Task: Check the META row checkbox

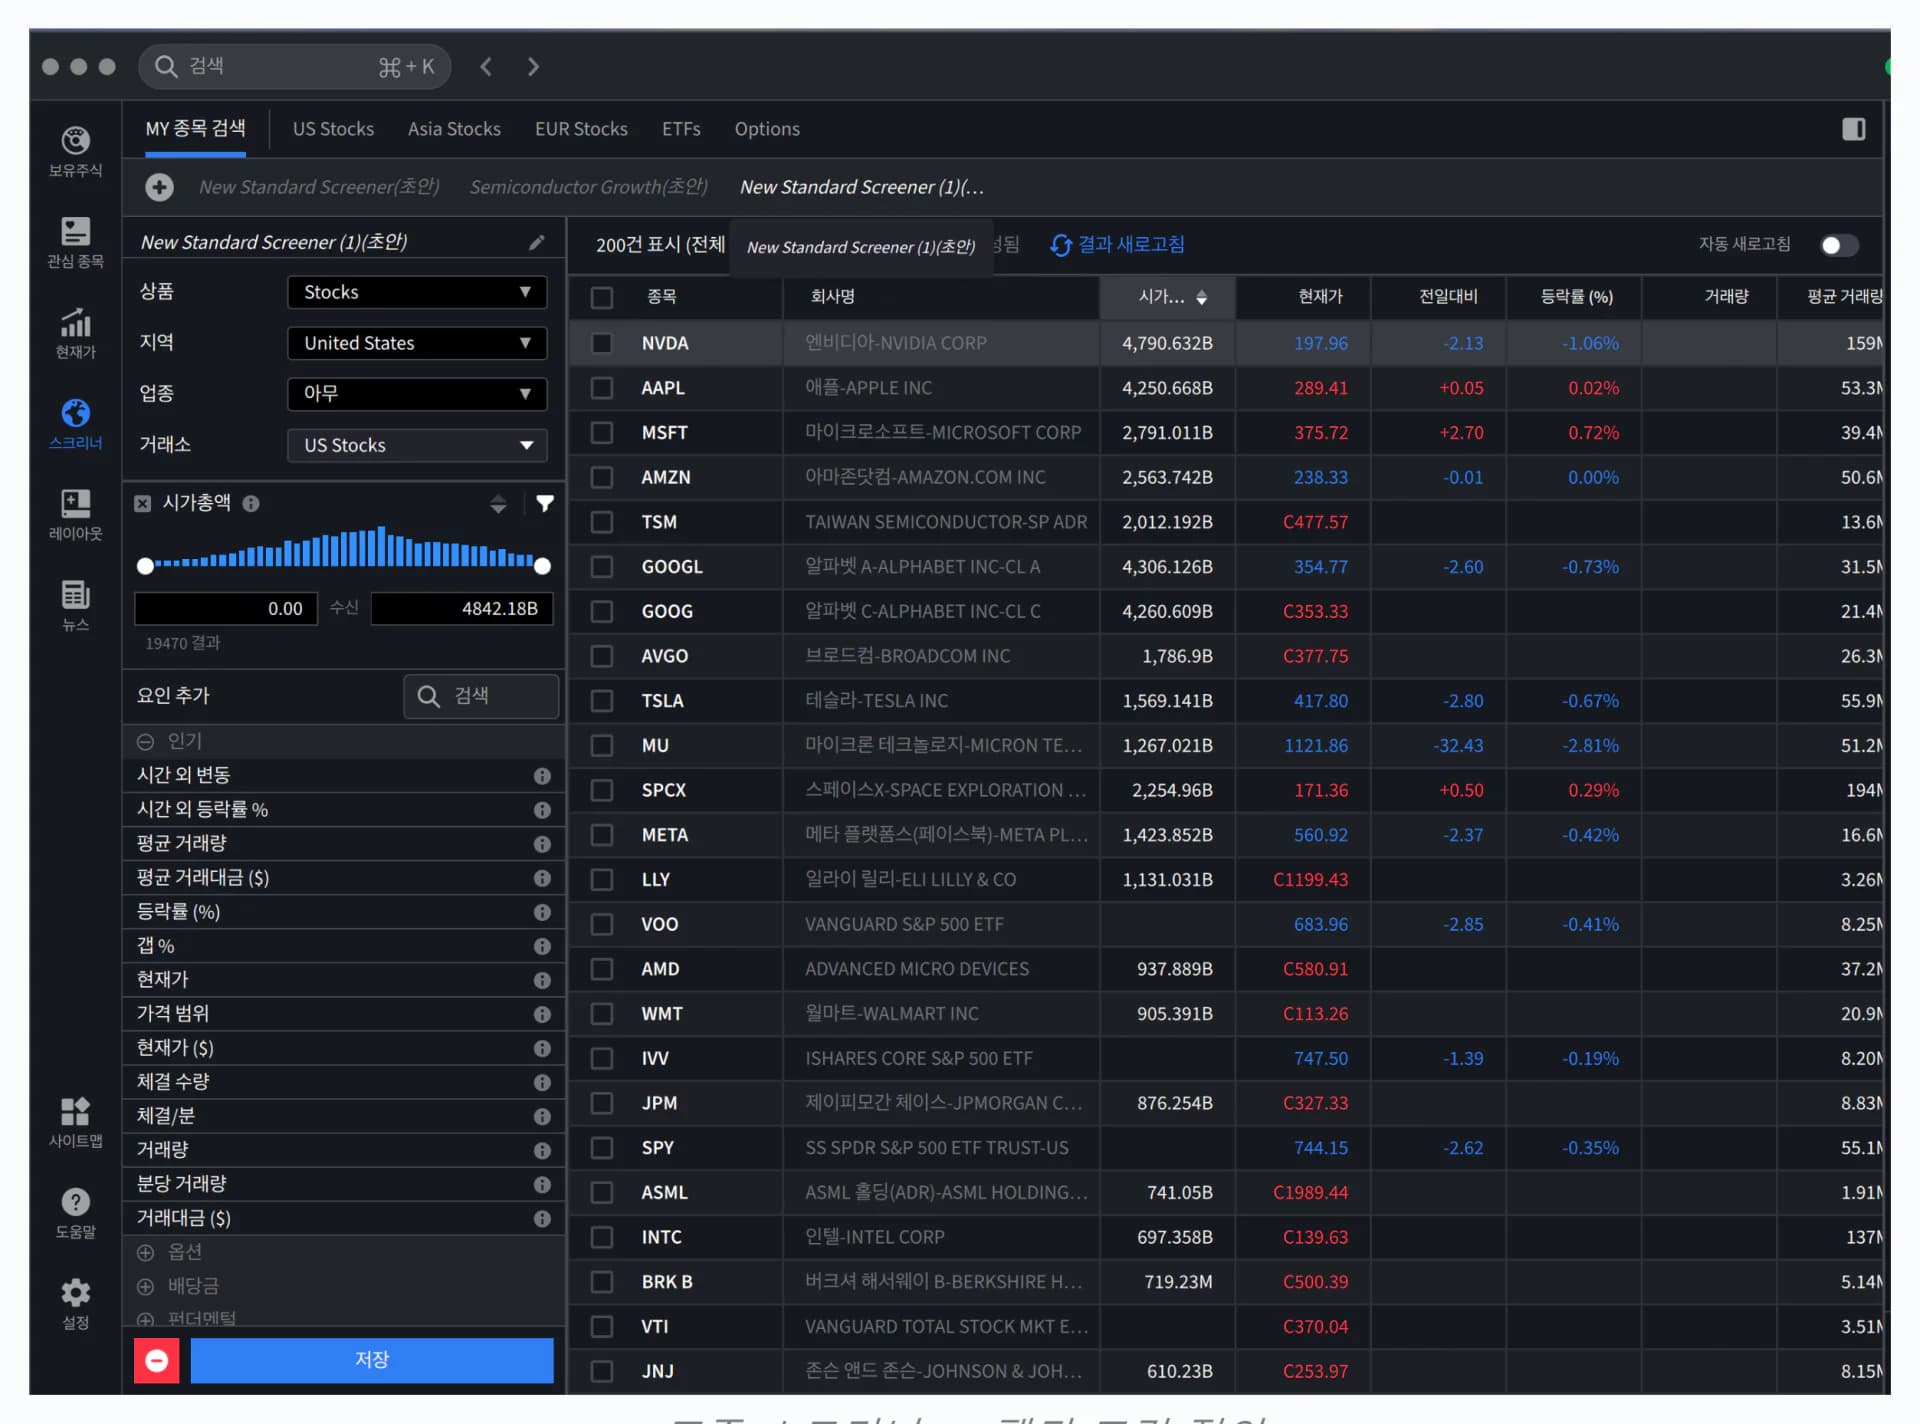Action: point(602,835)
